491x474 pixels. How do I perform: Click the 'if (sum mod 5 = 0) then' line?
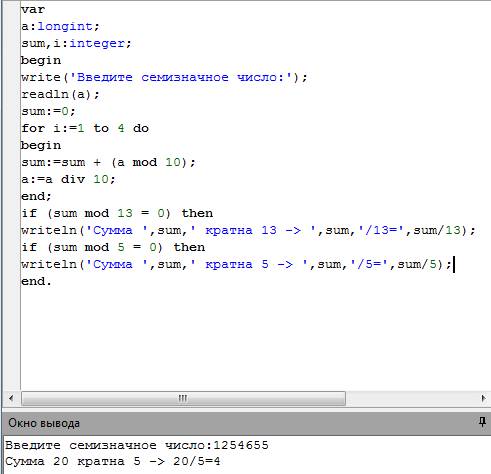point(113,247)
